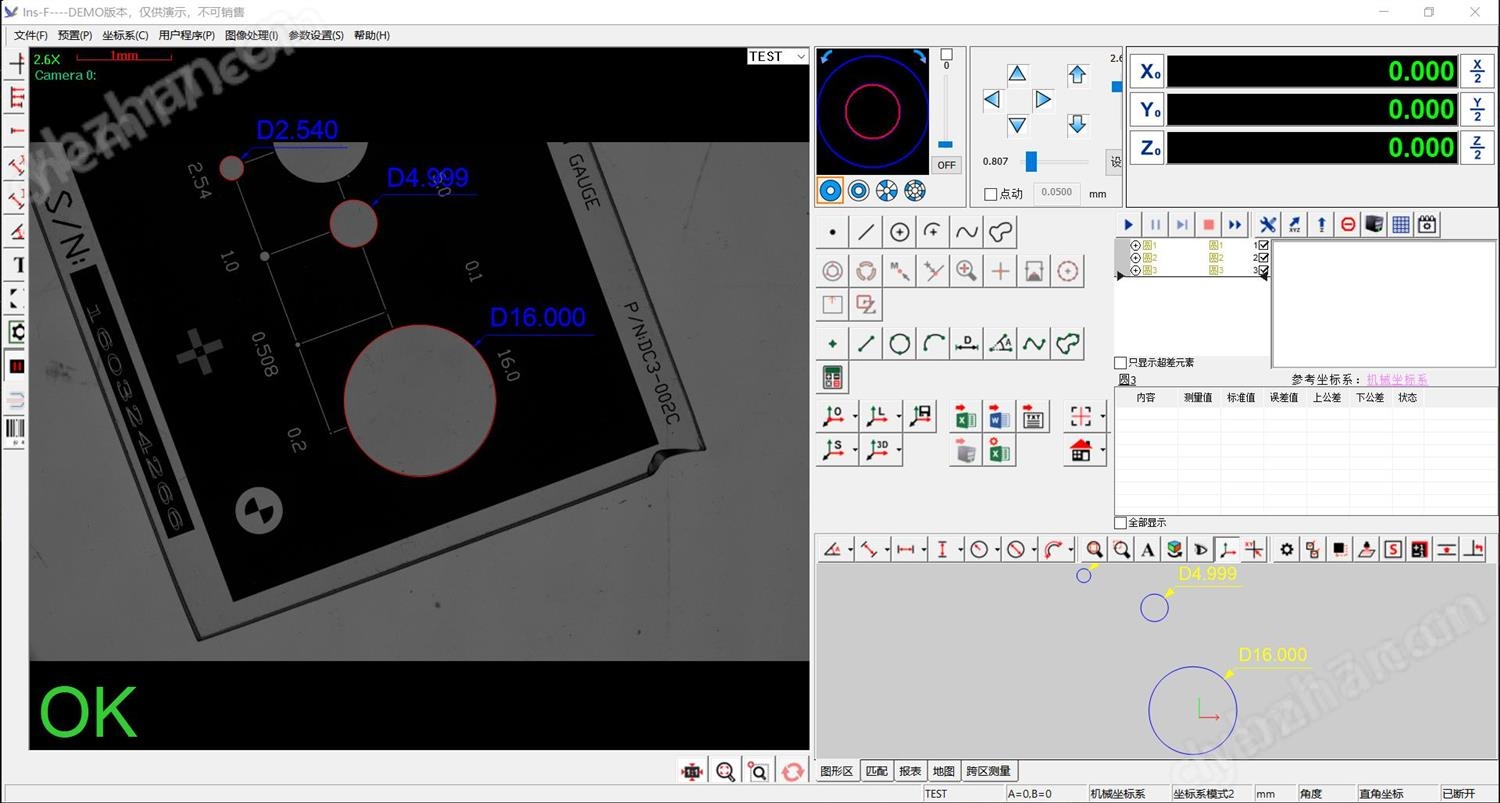This screenshot has height=803, width=1500.
Task: Select the green construct-arc tool
Action: coord(933,344)
